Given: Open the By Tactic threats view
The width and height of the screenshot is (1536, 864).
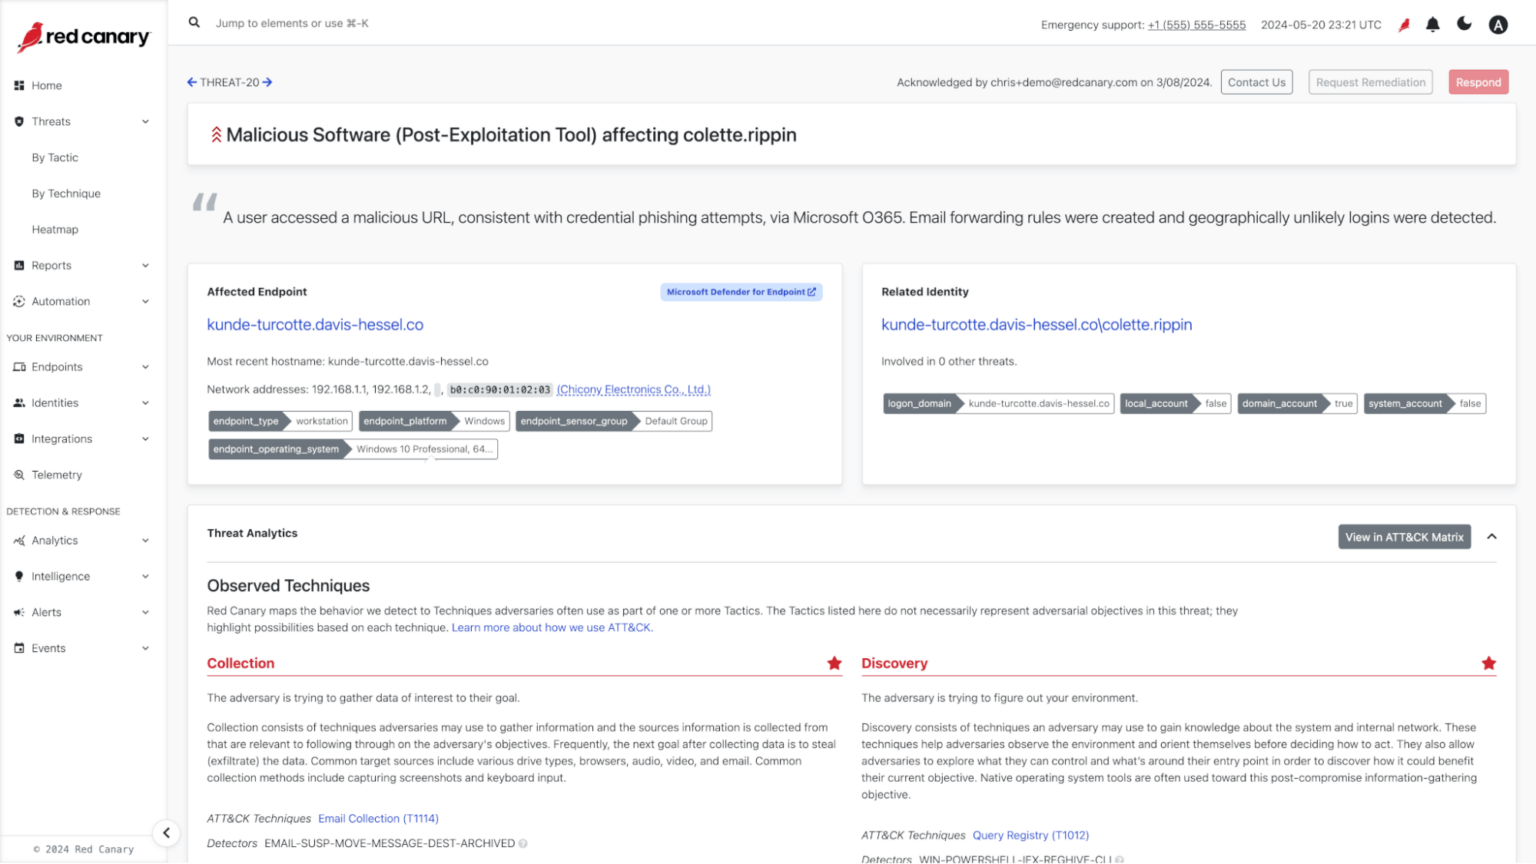Looking at the screenshot, I should pyautogui.click(x=55, y=157).
